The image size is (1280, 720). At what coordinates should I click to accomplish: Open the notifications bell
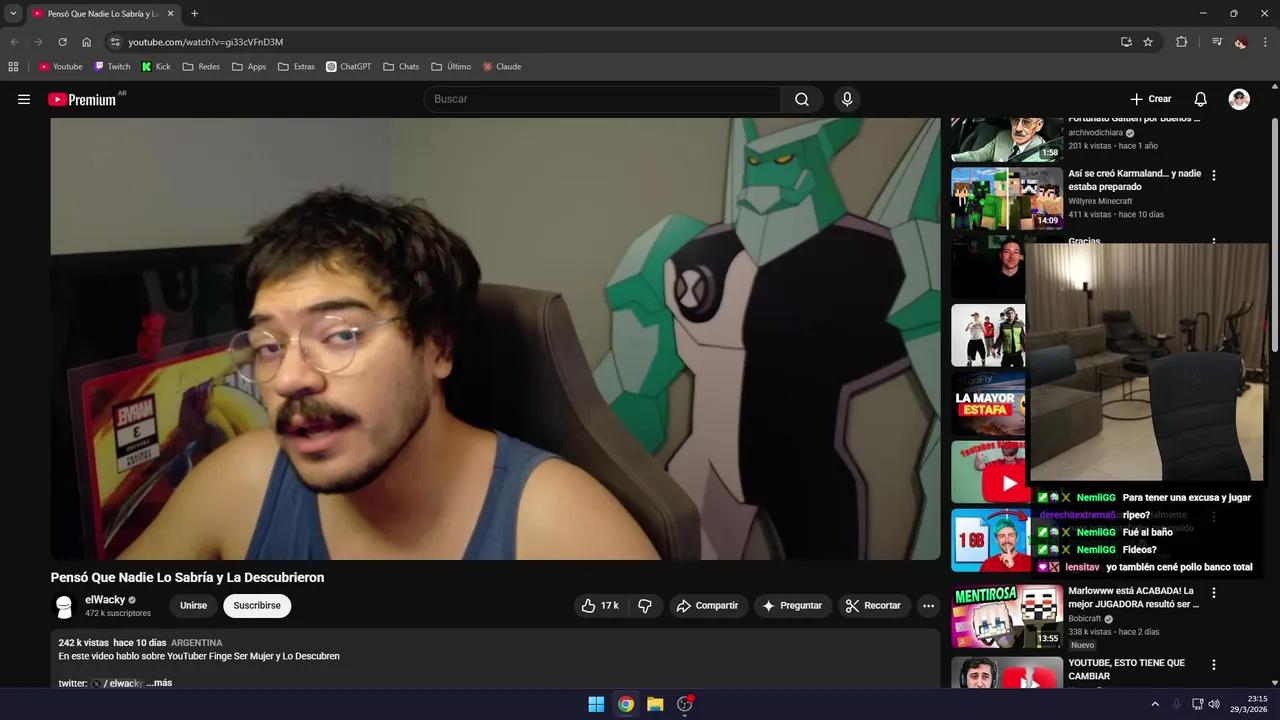pyautogui.click(x=1201, y=99)
